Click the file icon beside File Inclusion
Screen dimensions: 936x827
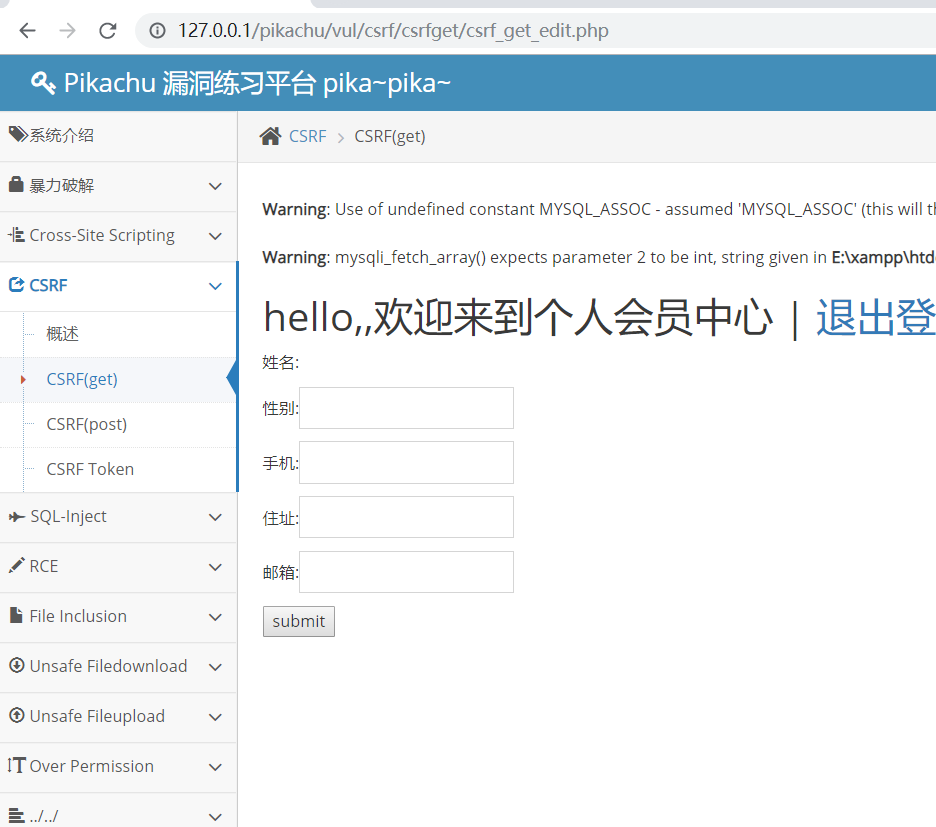pyautogui.click(x=16, y=615)
